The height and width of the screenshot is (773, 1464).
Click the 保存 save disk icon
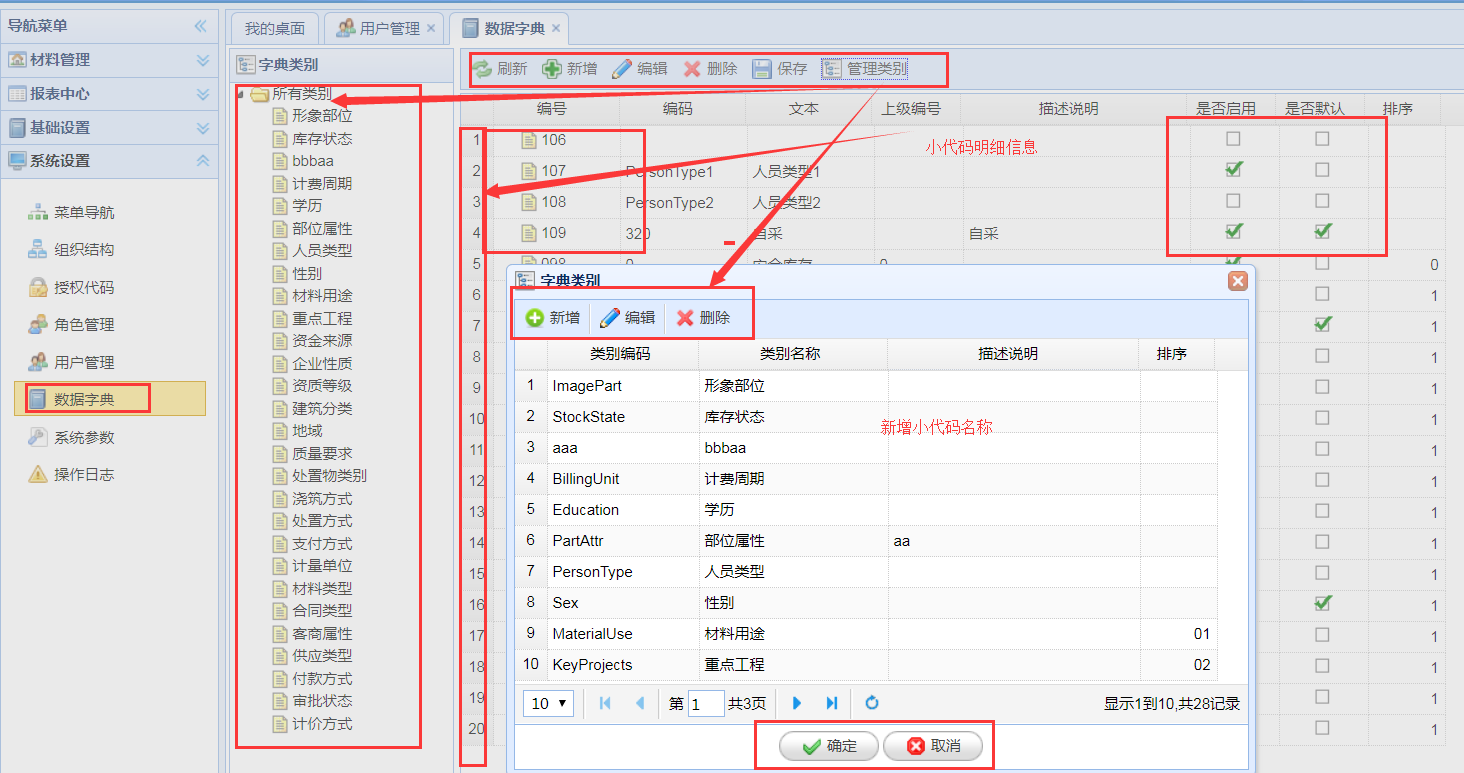[762, 69]
